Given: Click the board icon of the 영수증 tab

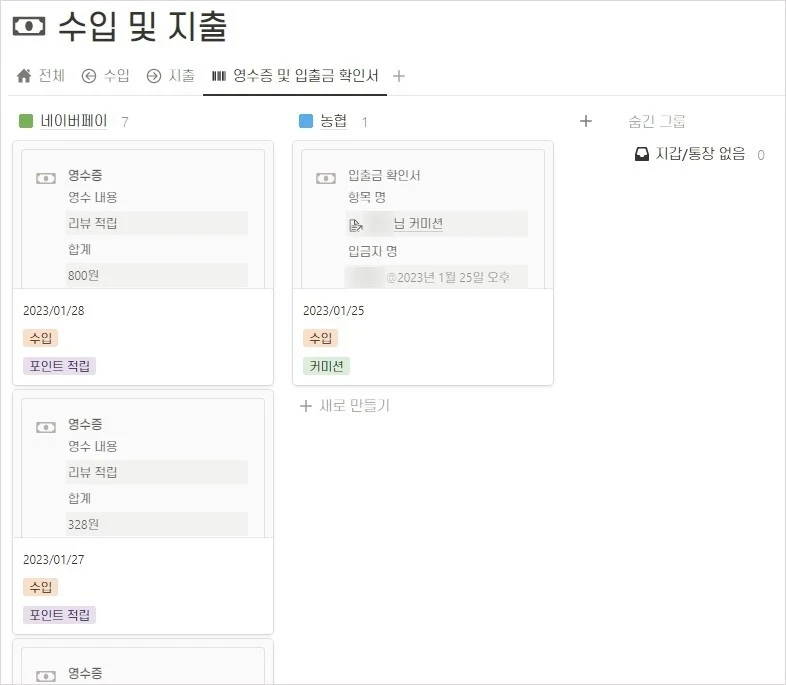Looking at the screenshot, I should tap(219, 76).
